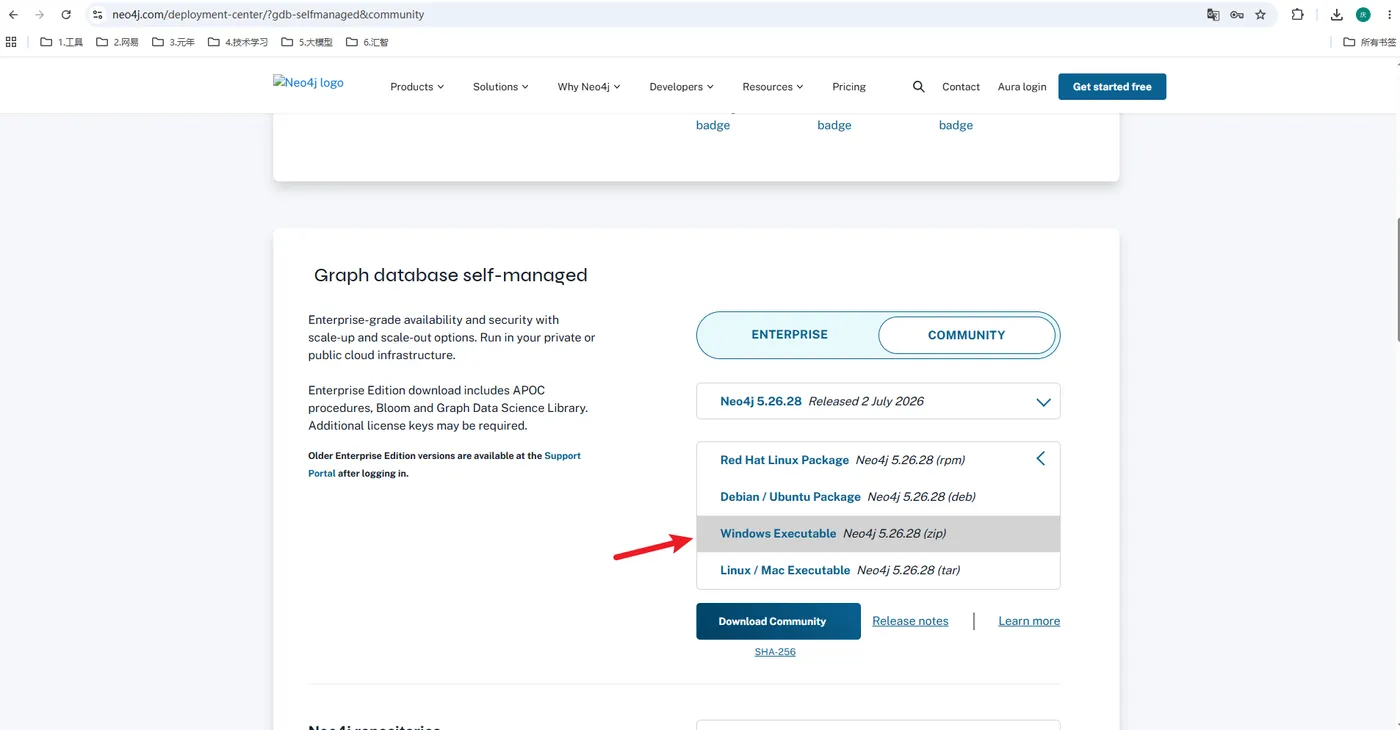The height and width of the screenshot is (730, 1400).
Task: Focus the address bar URL field
Action: (x=640, y=15)
